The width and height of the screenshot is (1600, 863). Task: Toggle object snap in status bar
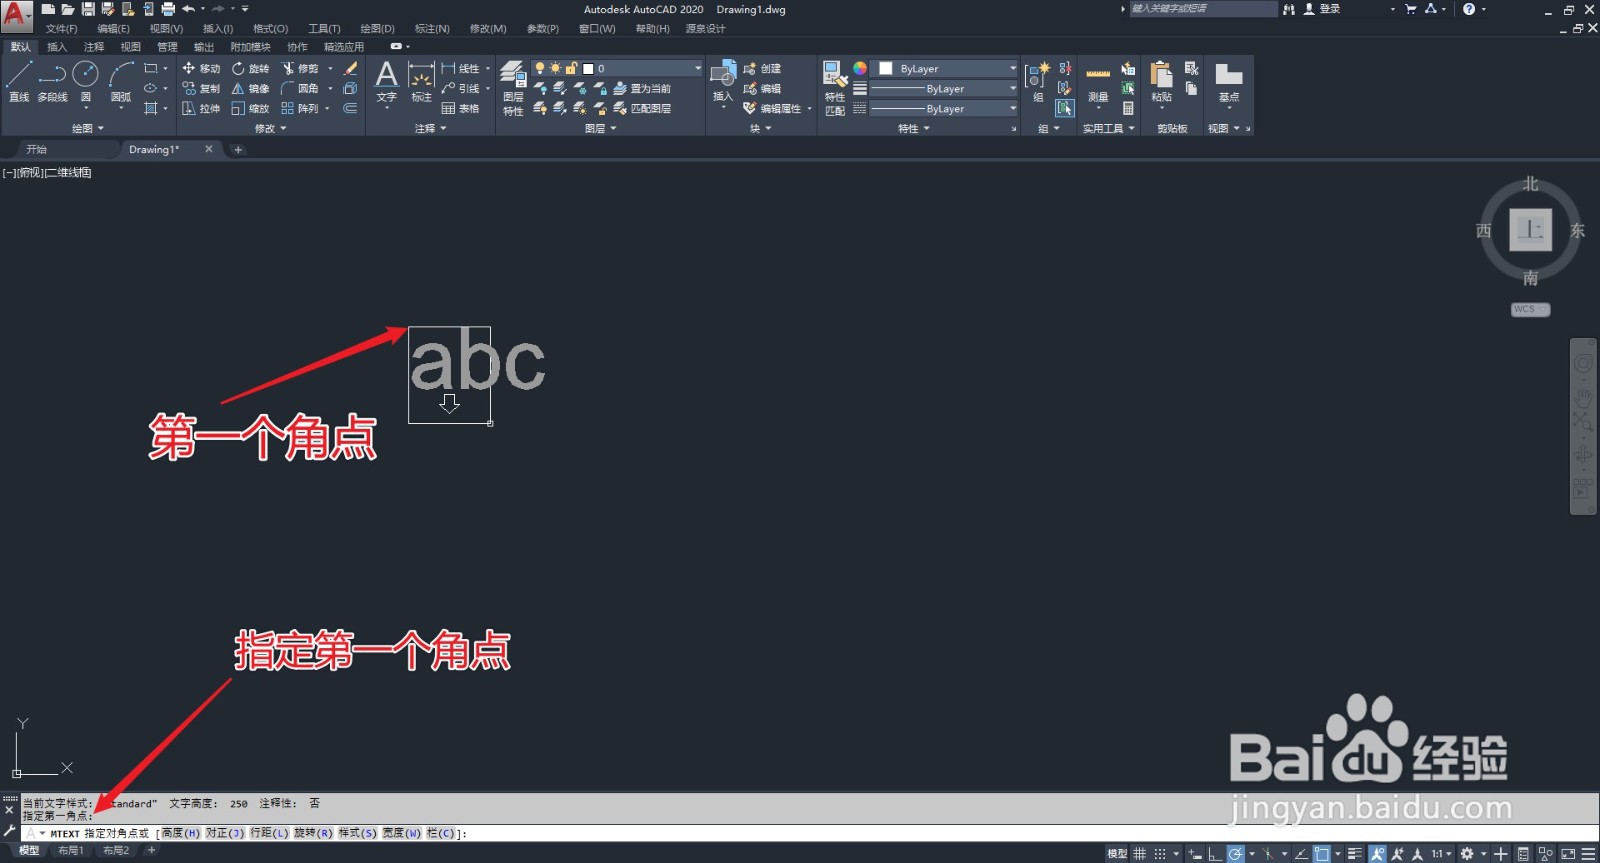[x=1322, y=853]
